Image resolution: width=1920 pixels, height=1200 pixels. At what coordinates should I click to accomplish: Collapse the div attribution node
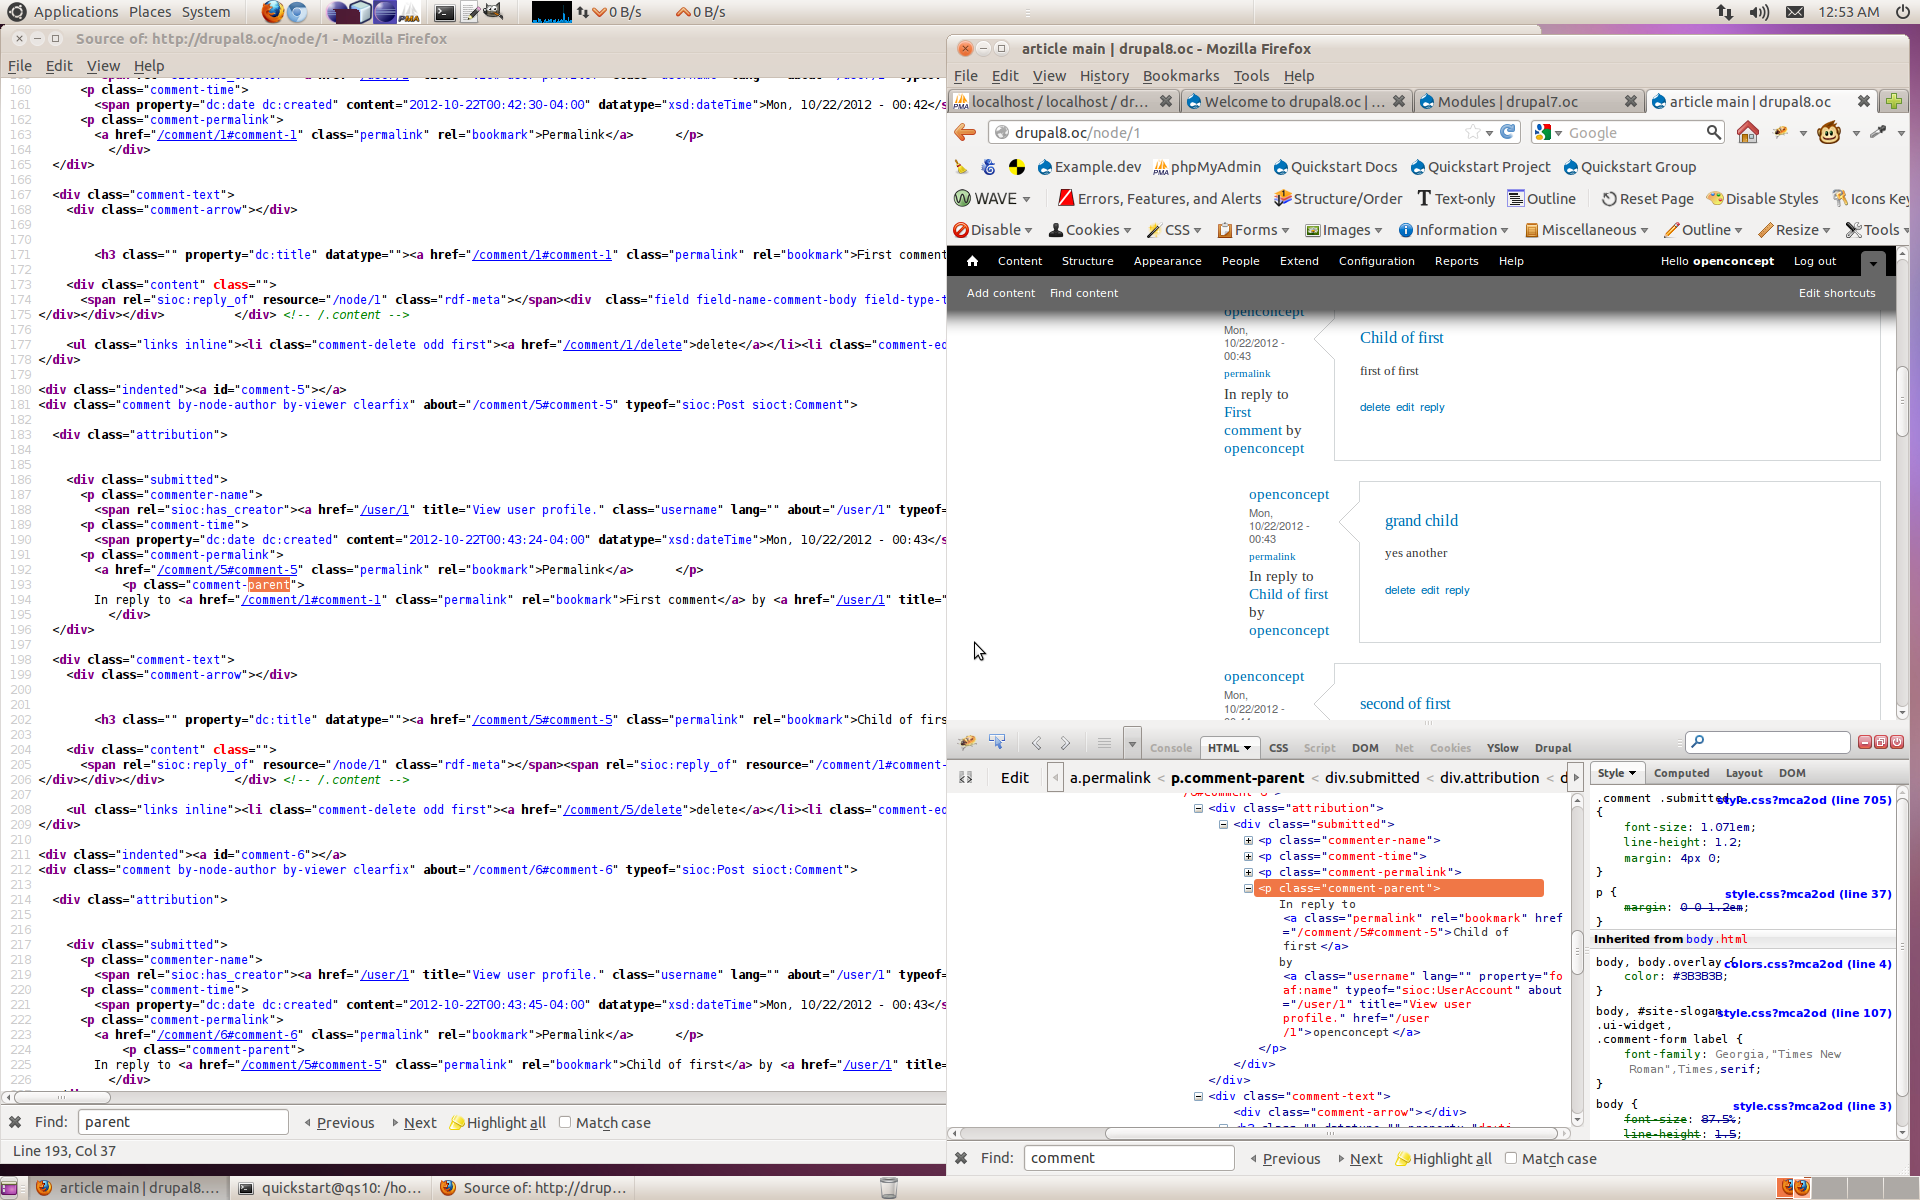pos(1198,808)
